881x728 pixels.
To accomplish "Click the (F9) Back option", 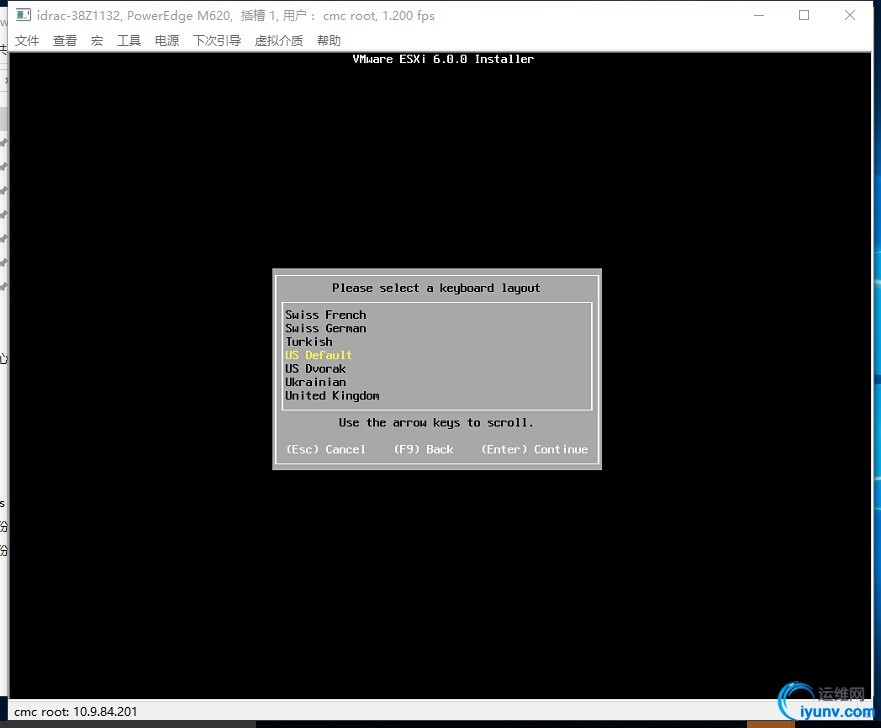I will pos(424,449).
